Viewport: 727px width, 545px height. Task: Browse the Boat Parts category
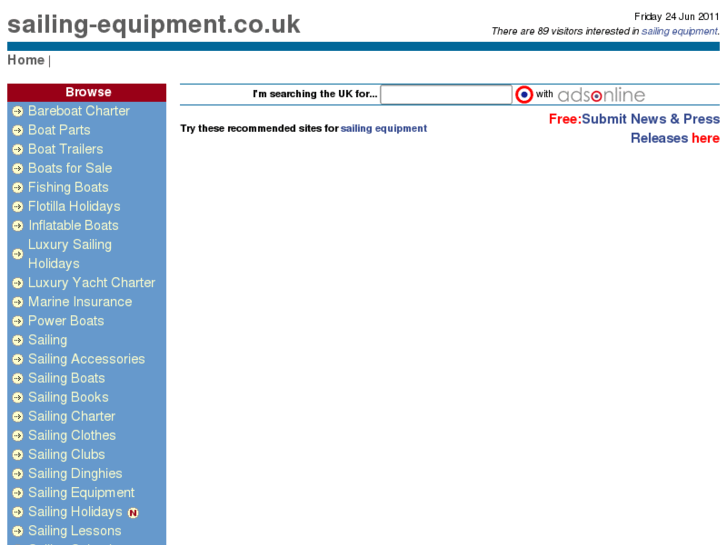point(59,130)
